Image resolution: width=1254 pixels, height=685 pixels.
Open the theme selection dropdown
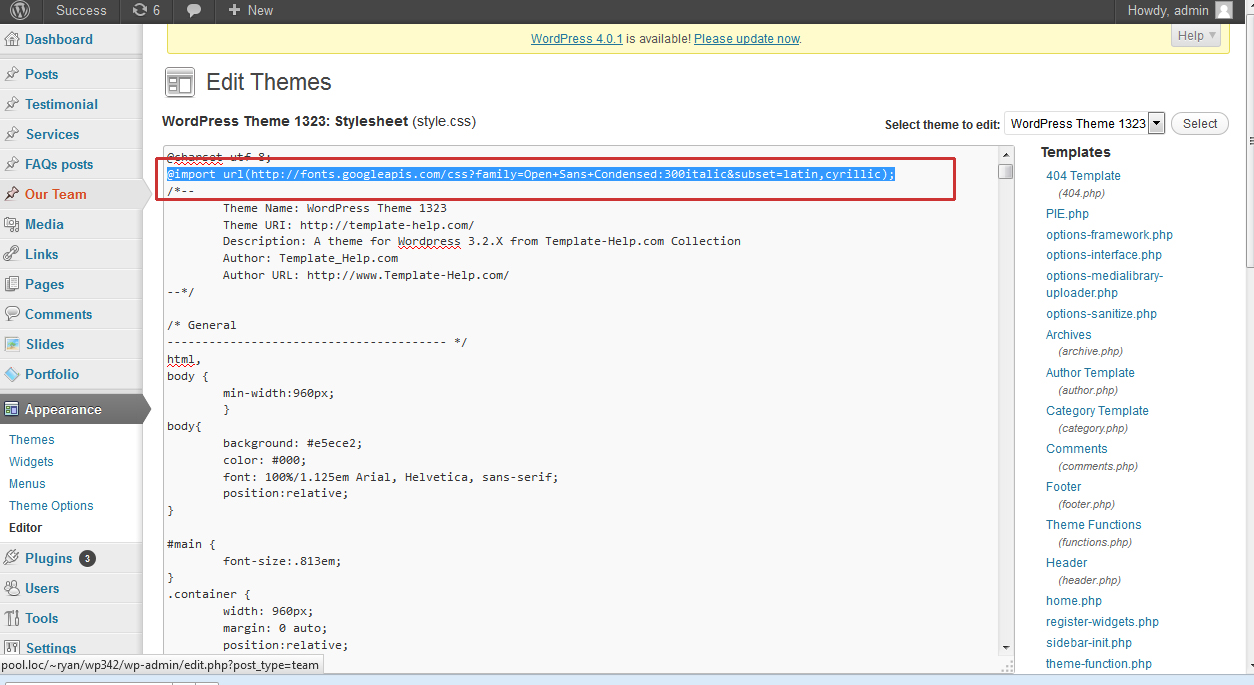pos(1084,123)
